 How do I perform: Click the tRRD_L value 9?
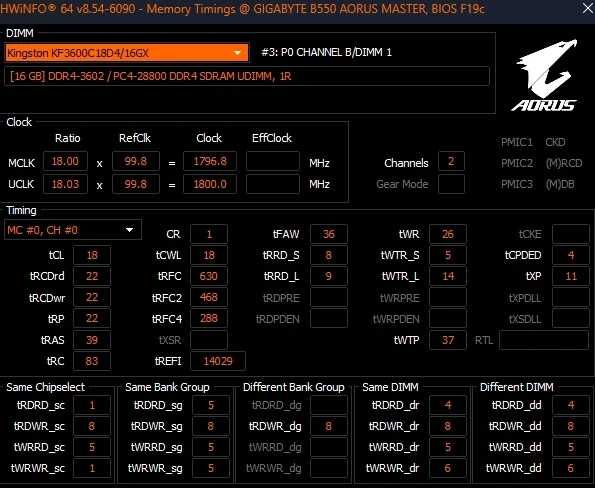329,276
